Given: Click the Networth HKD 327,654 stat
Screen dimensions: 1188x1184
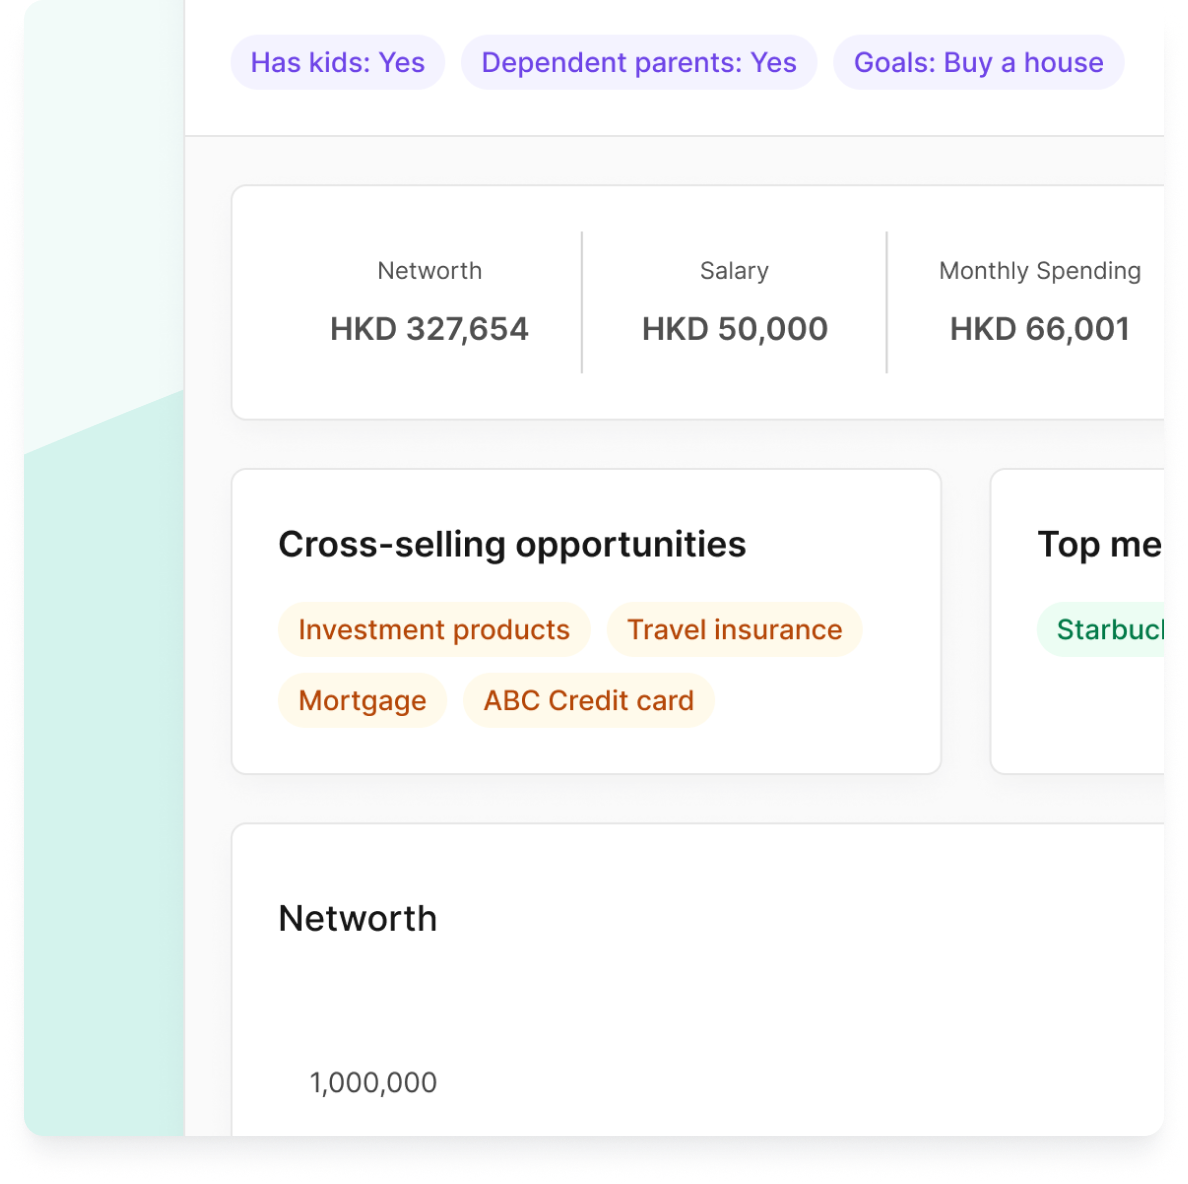Looking at the screenshot, I should 429,302.
